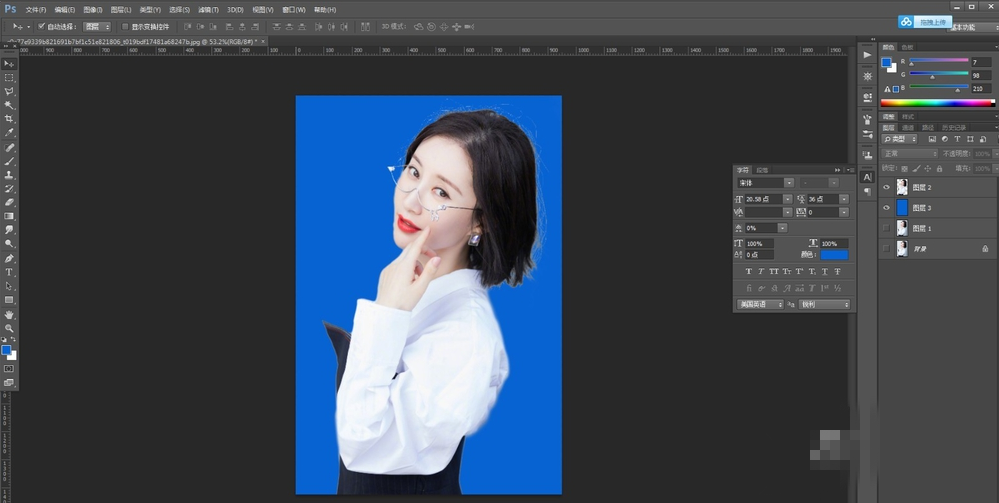
Task: Pick the Hand tool in the toolbox
Action: coord(10,314)
